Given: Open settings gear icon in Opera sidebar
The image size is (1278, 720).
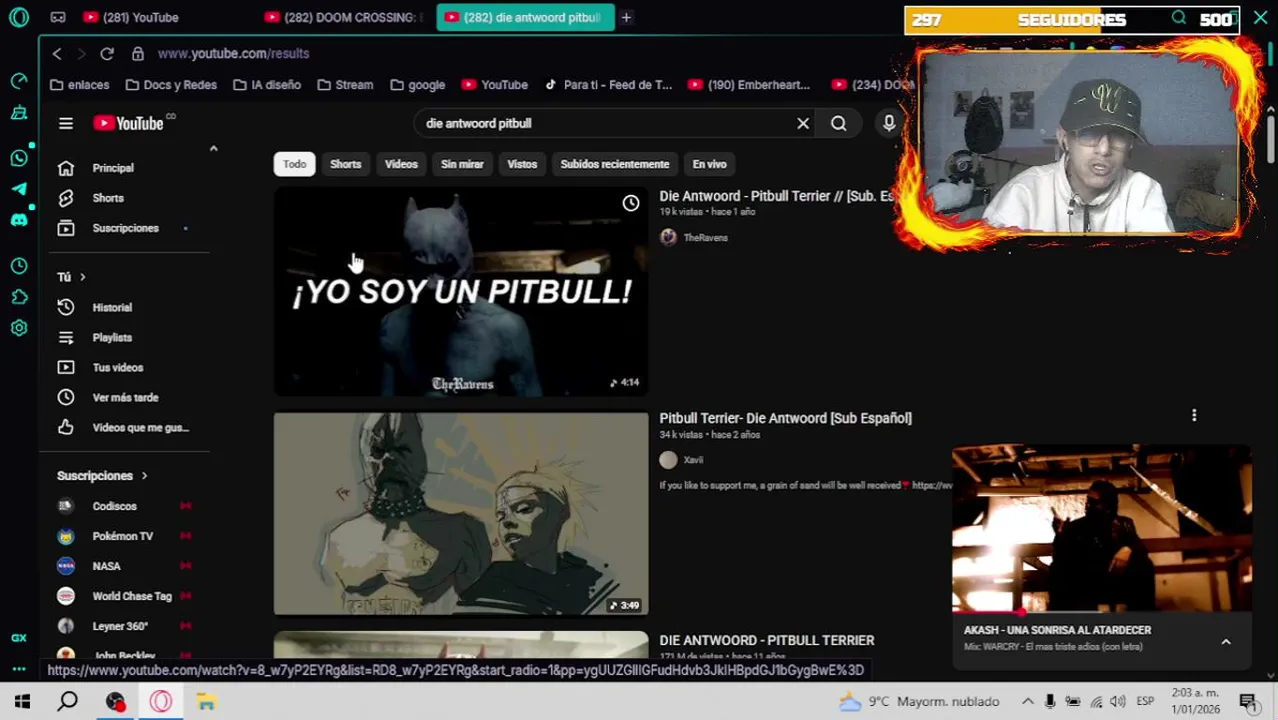Looking at the screenshot, I should [19, 328].
